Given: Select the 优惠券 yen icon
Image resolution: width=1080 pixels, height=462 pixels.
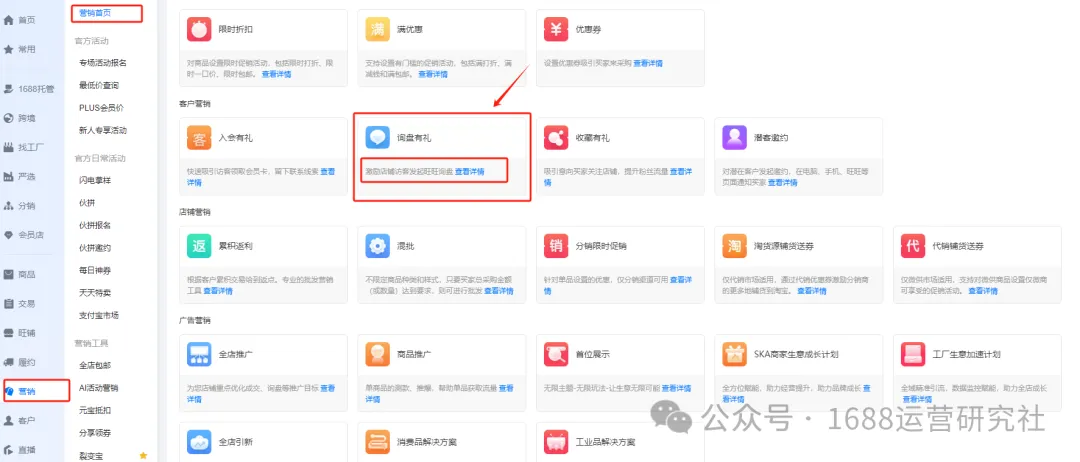Looking at the screenshot, I should (x=556, y=30).
